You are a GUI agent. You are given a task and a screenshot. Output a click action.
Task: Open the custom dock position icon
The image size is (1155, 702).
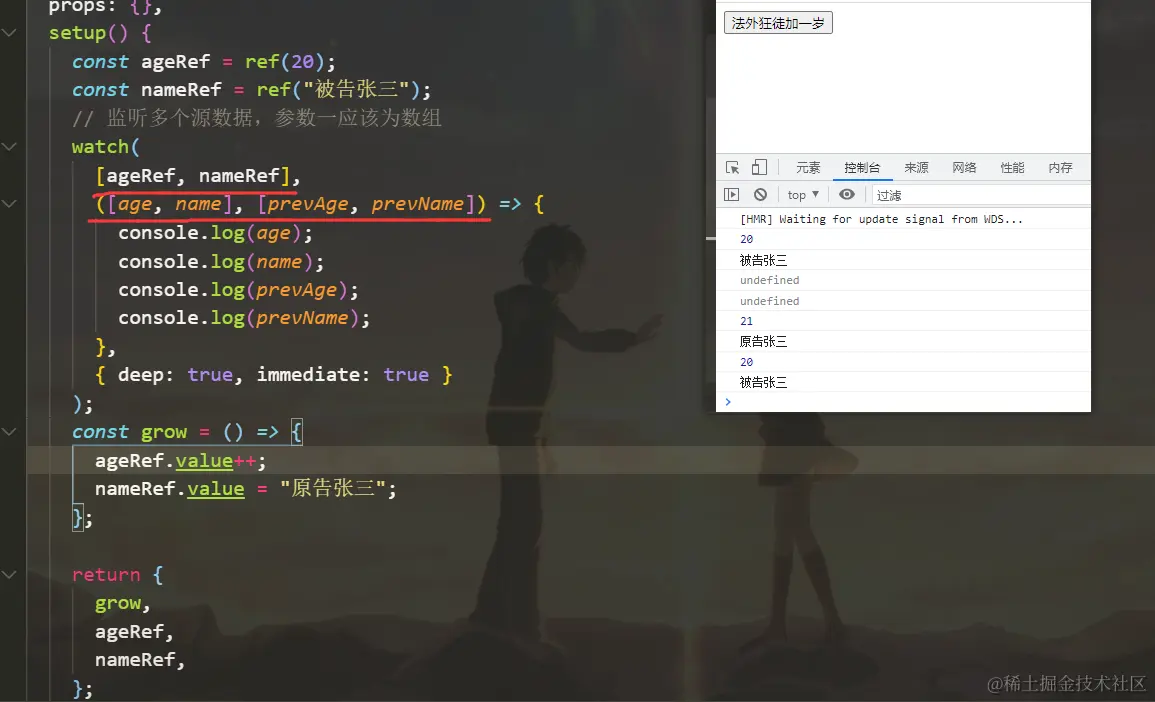tap(732, 194)
